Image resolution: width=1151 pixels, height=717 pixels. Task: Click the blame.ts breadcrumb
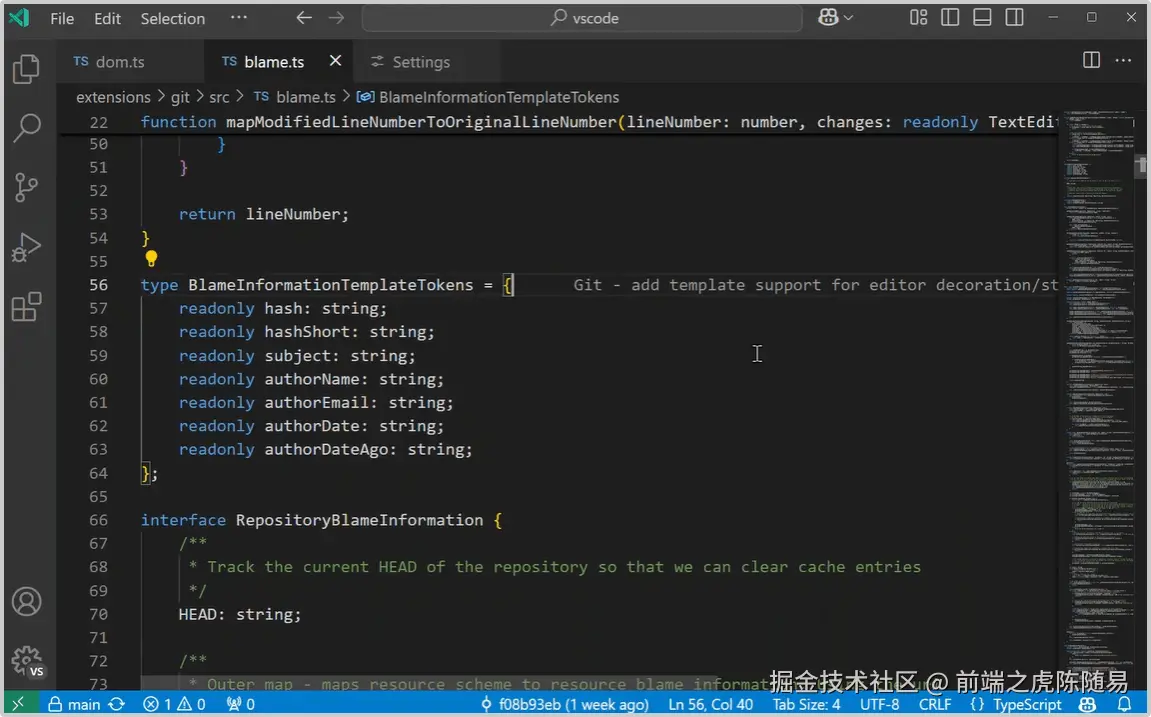click(295, 97)
